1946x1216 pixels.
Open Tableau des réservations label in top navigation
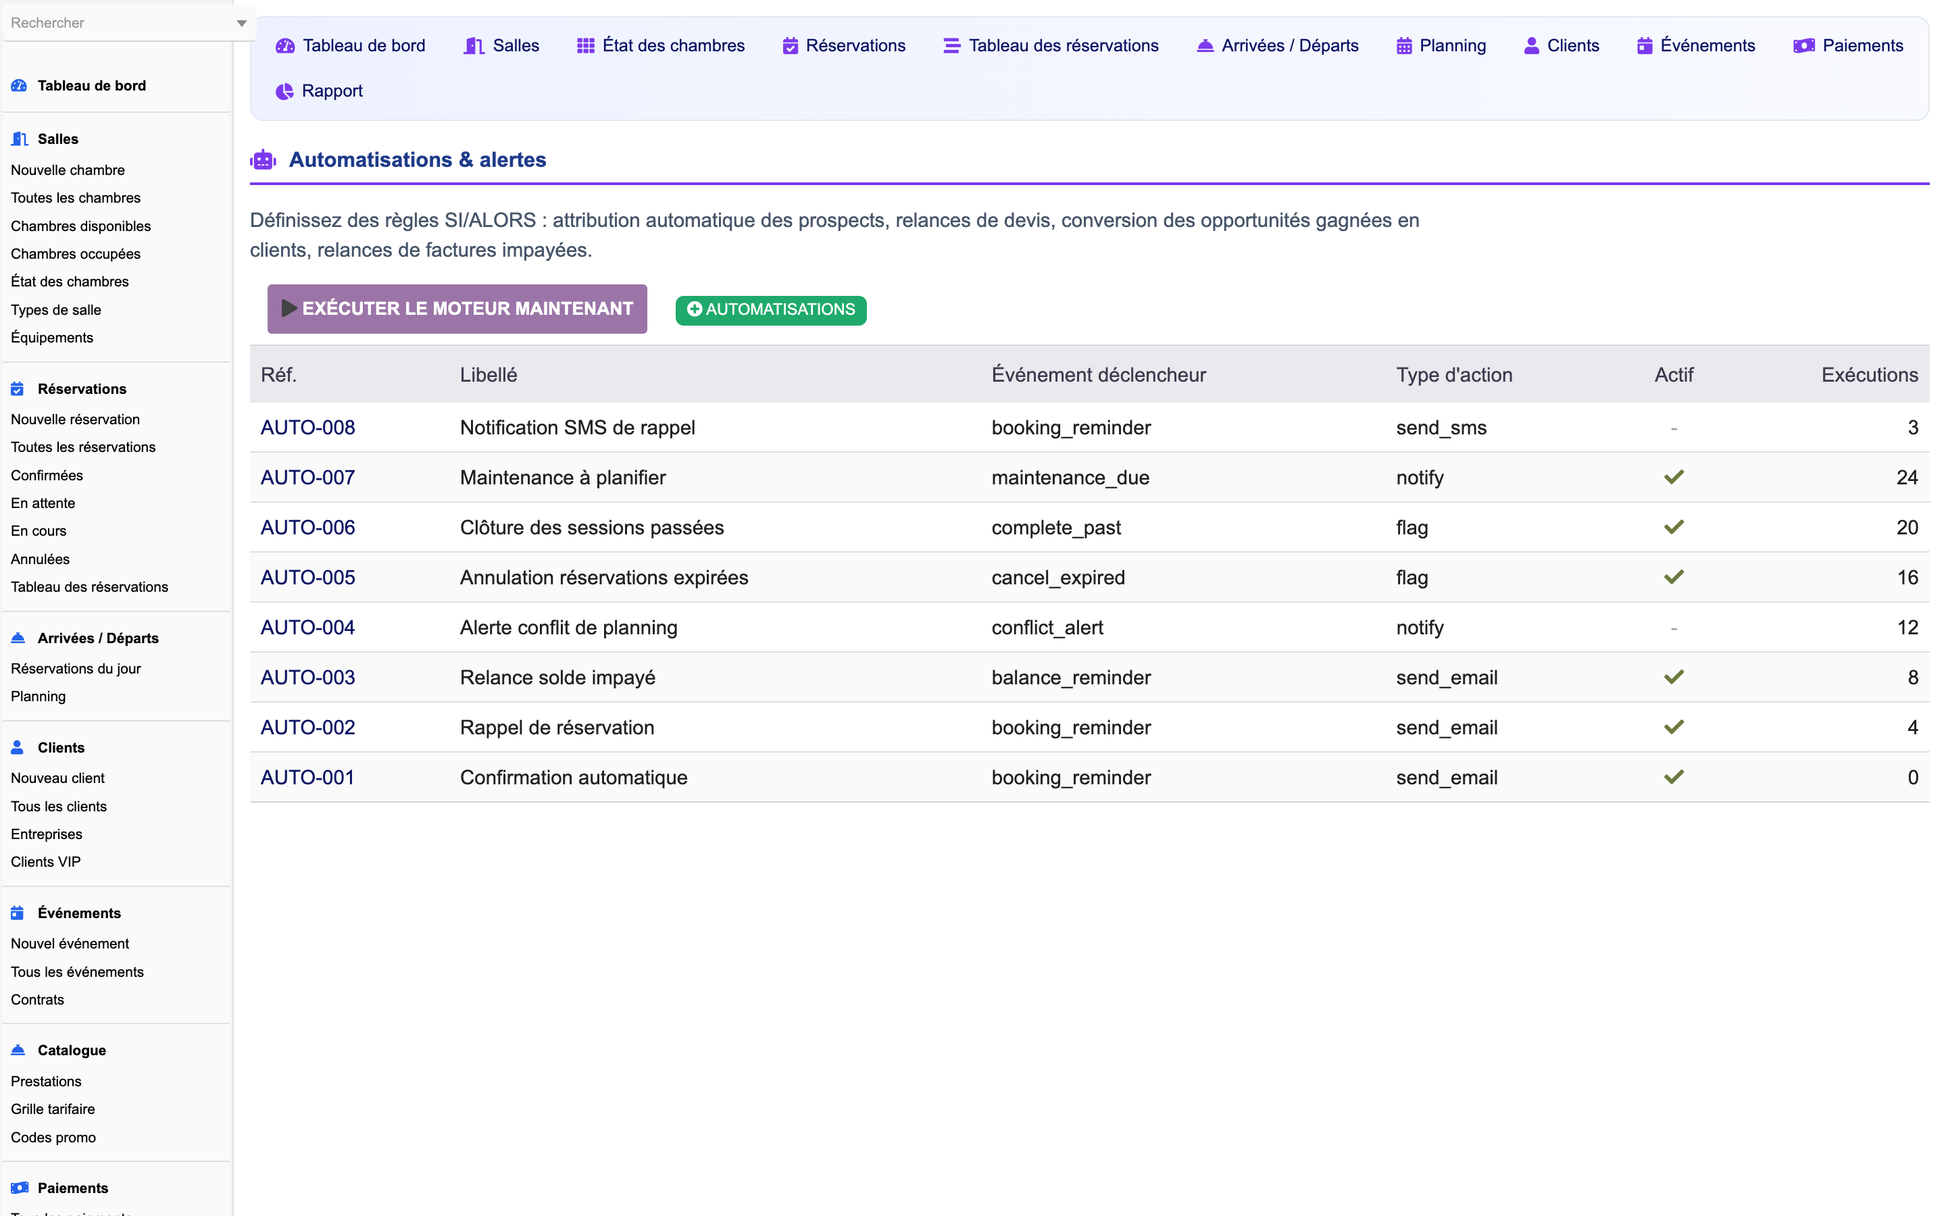[1064, 46]
